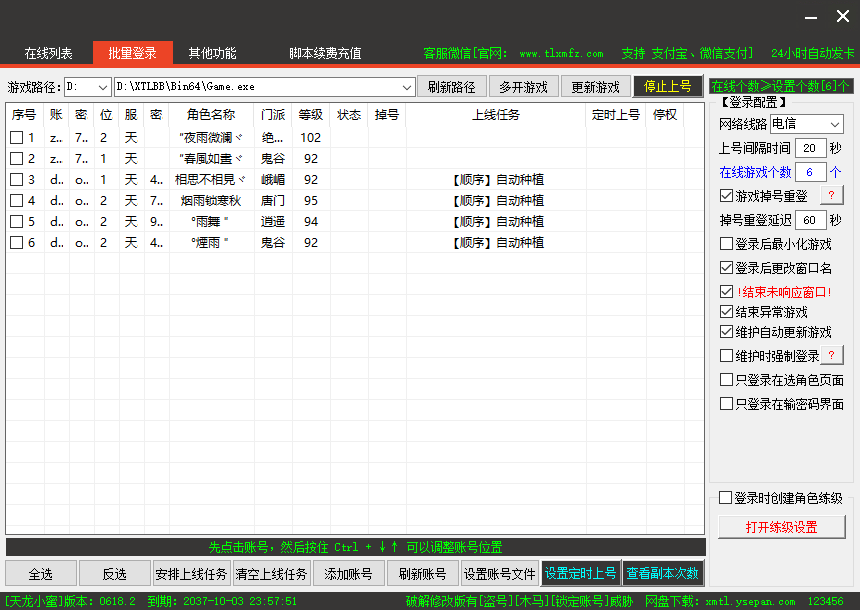Enable 维护时强制登录 checkbox
860x610 pixels.
click(x=726, y=355)
